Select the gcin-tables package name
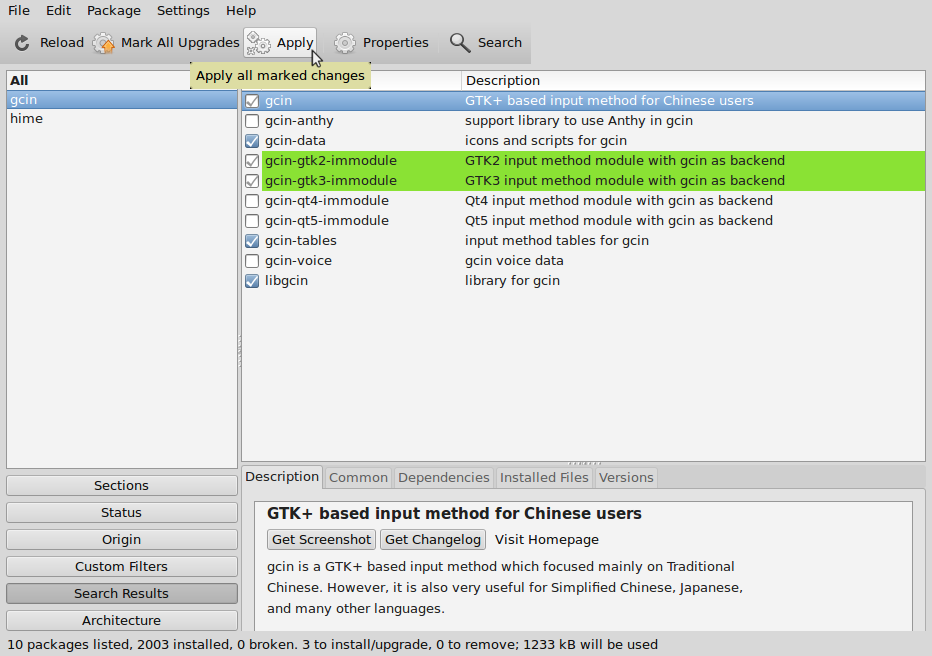932x656 pixels. click(x=301, y=241)
